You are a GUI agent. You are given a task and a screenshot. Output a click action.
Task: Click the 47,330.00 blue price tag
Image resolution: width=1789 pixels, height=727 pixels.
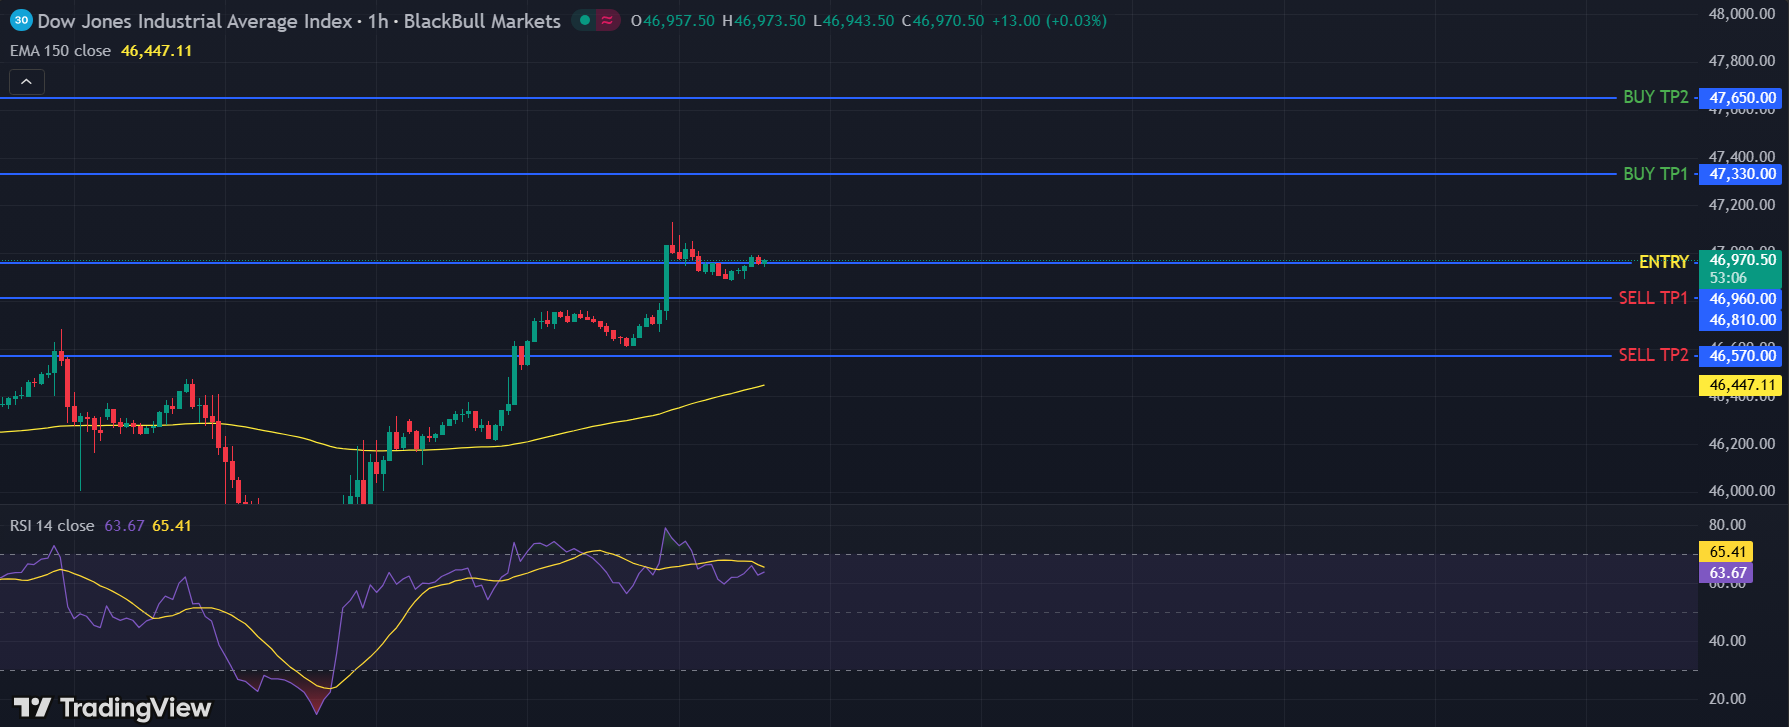[x=1742, y=174]
